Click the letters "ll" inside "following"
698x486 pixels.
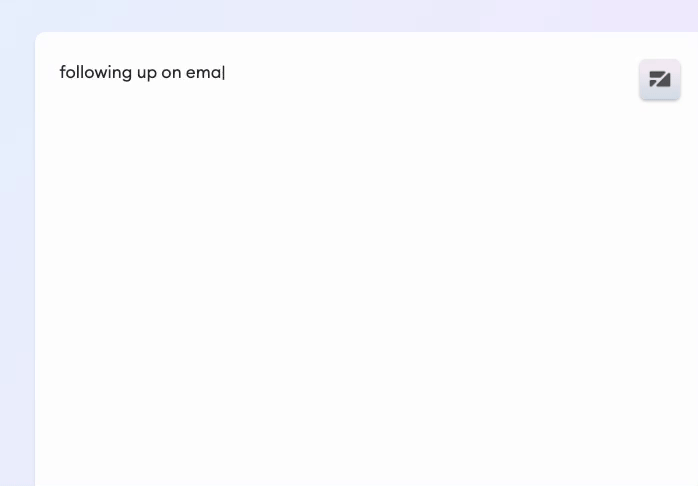click(x=79, y=72)
